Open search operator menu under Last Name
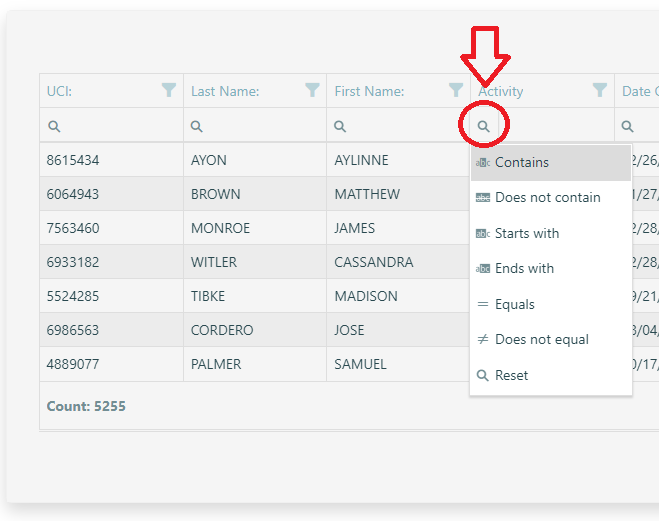The height and width of the screenshot is (521, 659). click(x=197, y=126)
